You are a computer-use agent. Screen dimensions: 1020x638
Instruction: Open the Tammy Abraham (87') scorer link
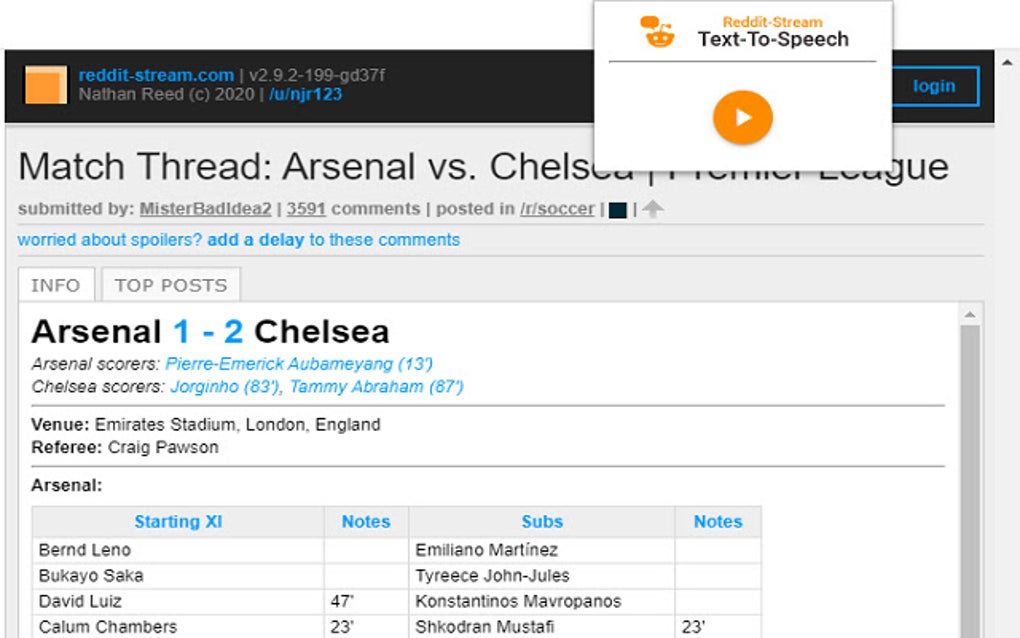(376, 386)
